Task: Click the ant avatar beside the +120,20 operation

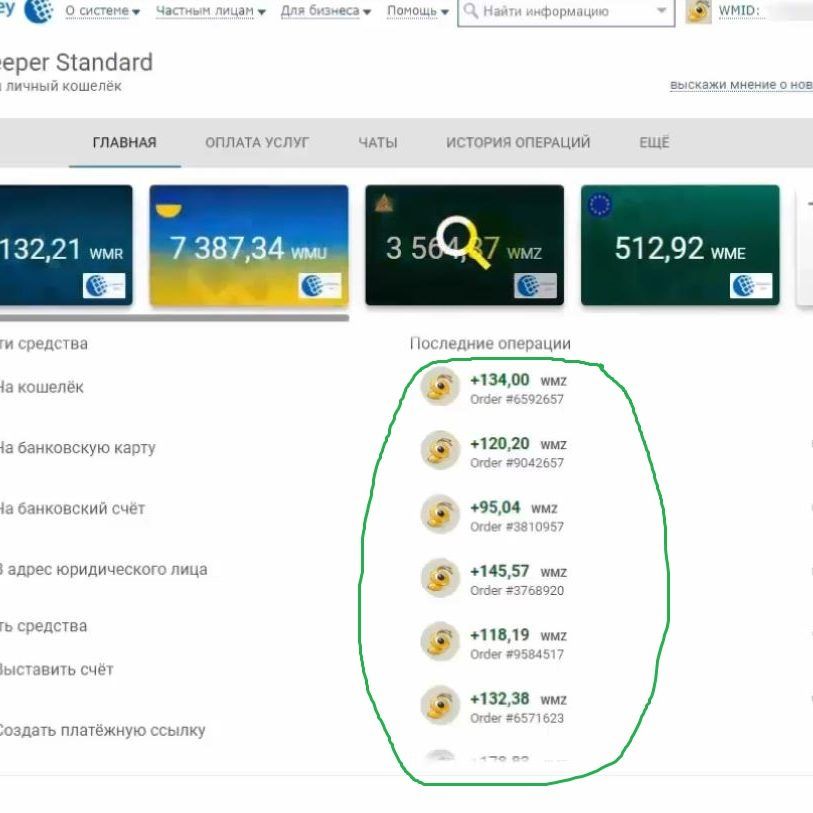Action: 440,450
